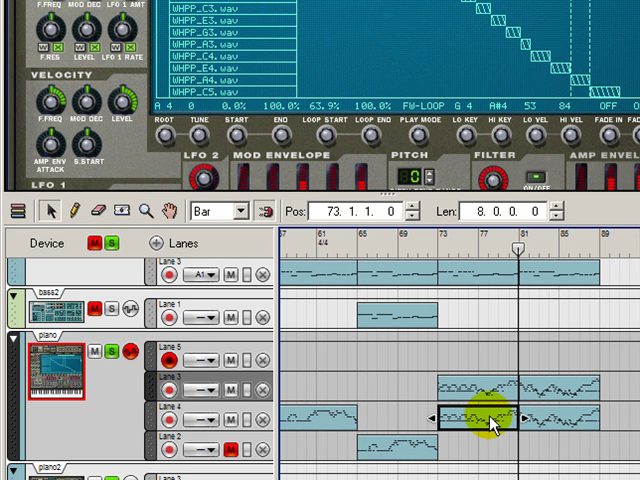Click the Velocity AMP ENV ATTACK knob
The image size is (640, 480).
coord(51,144)
